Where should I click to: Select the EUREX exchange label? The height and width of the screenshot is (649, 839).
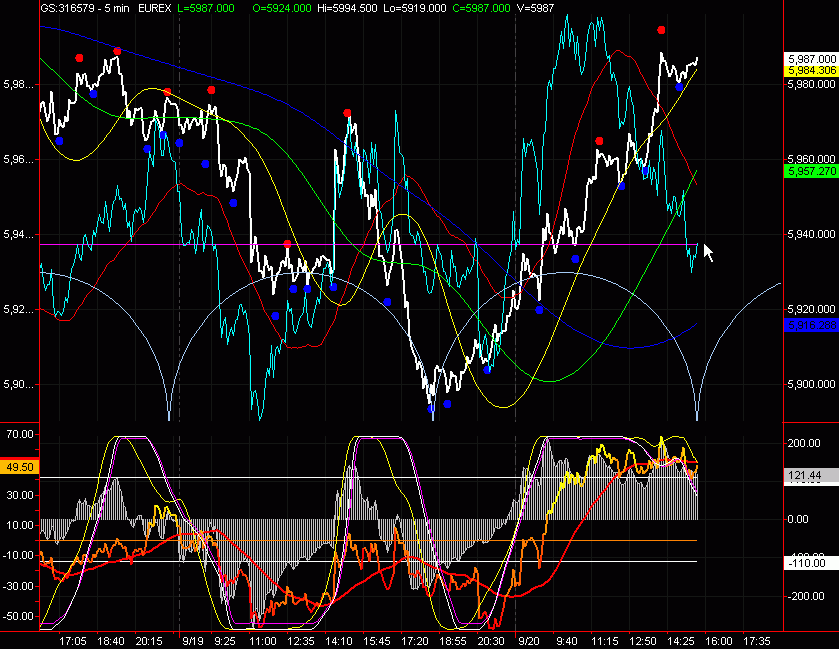155,8
